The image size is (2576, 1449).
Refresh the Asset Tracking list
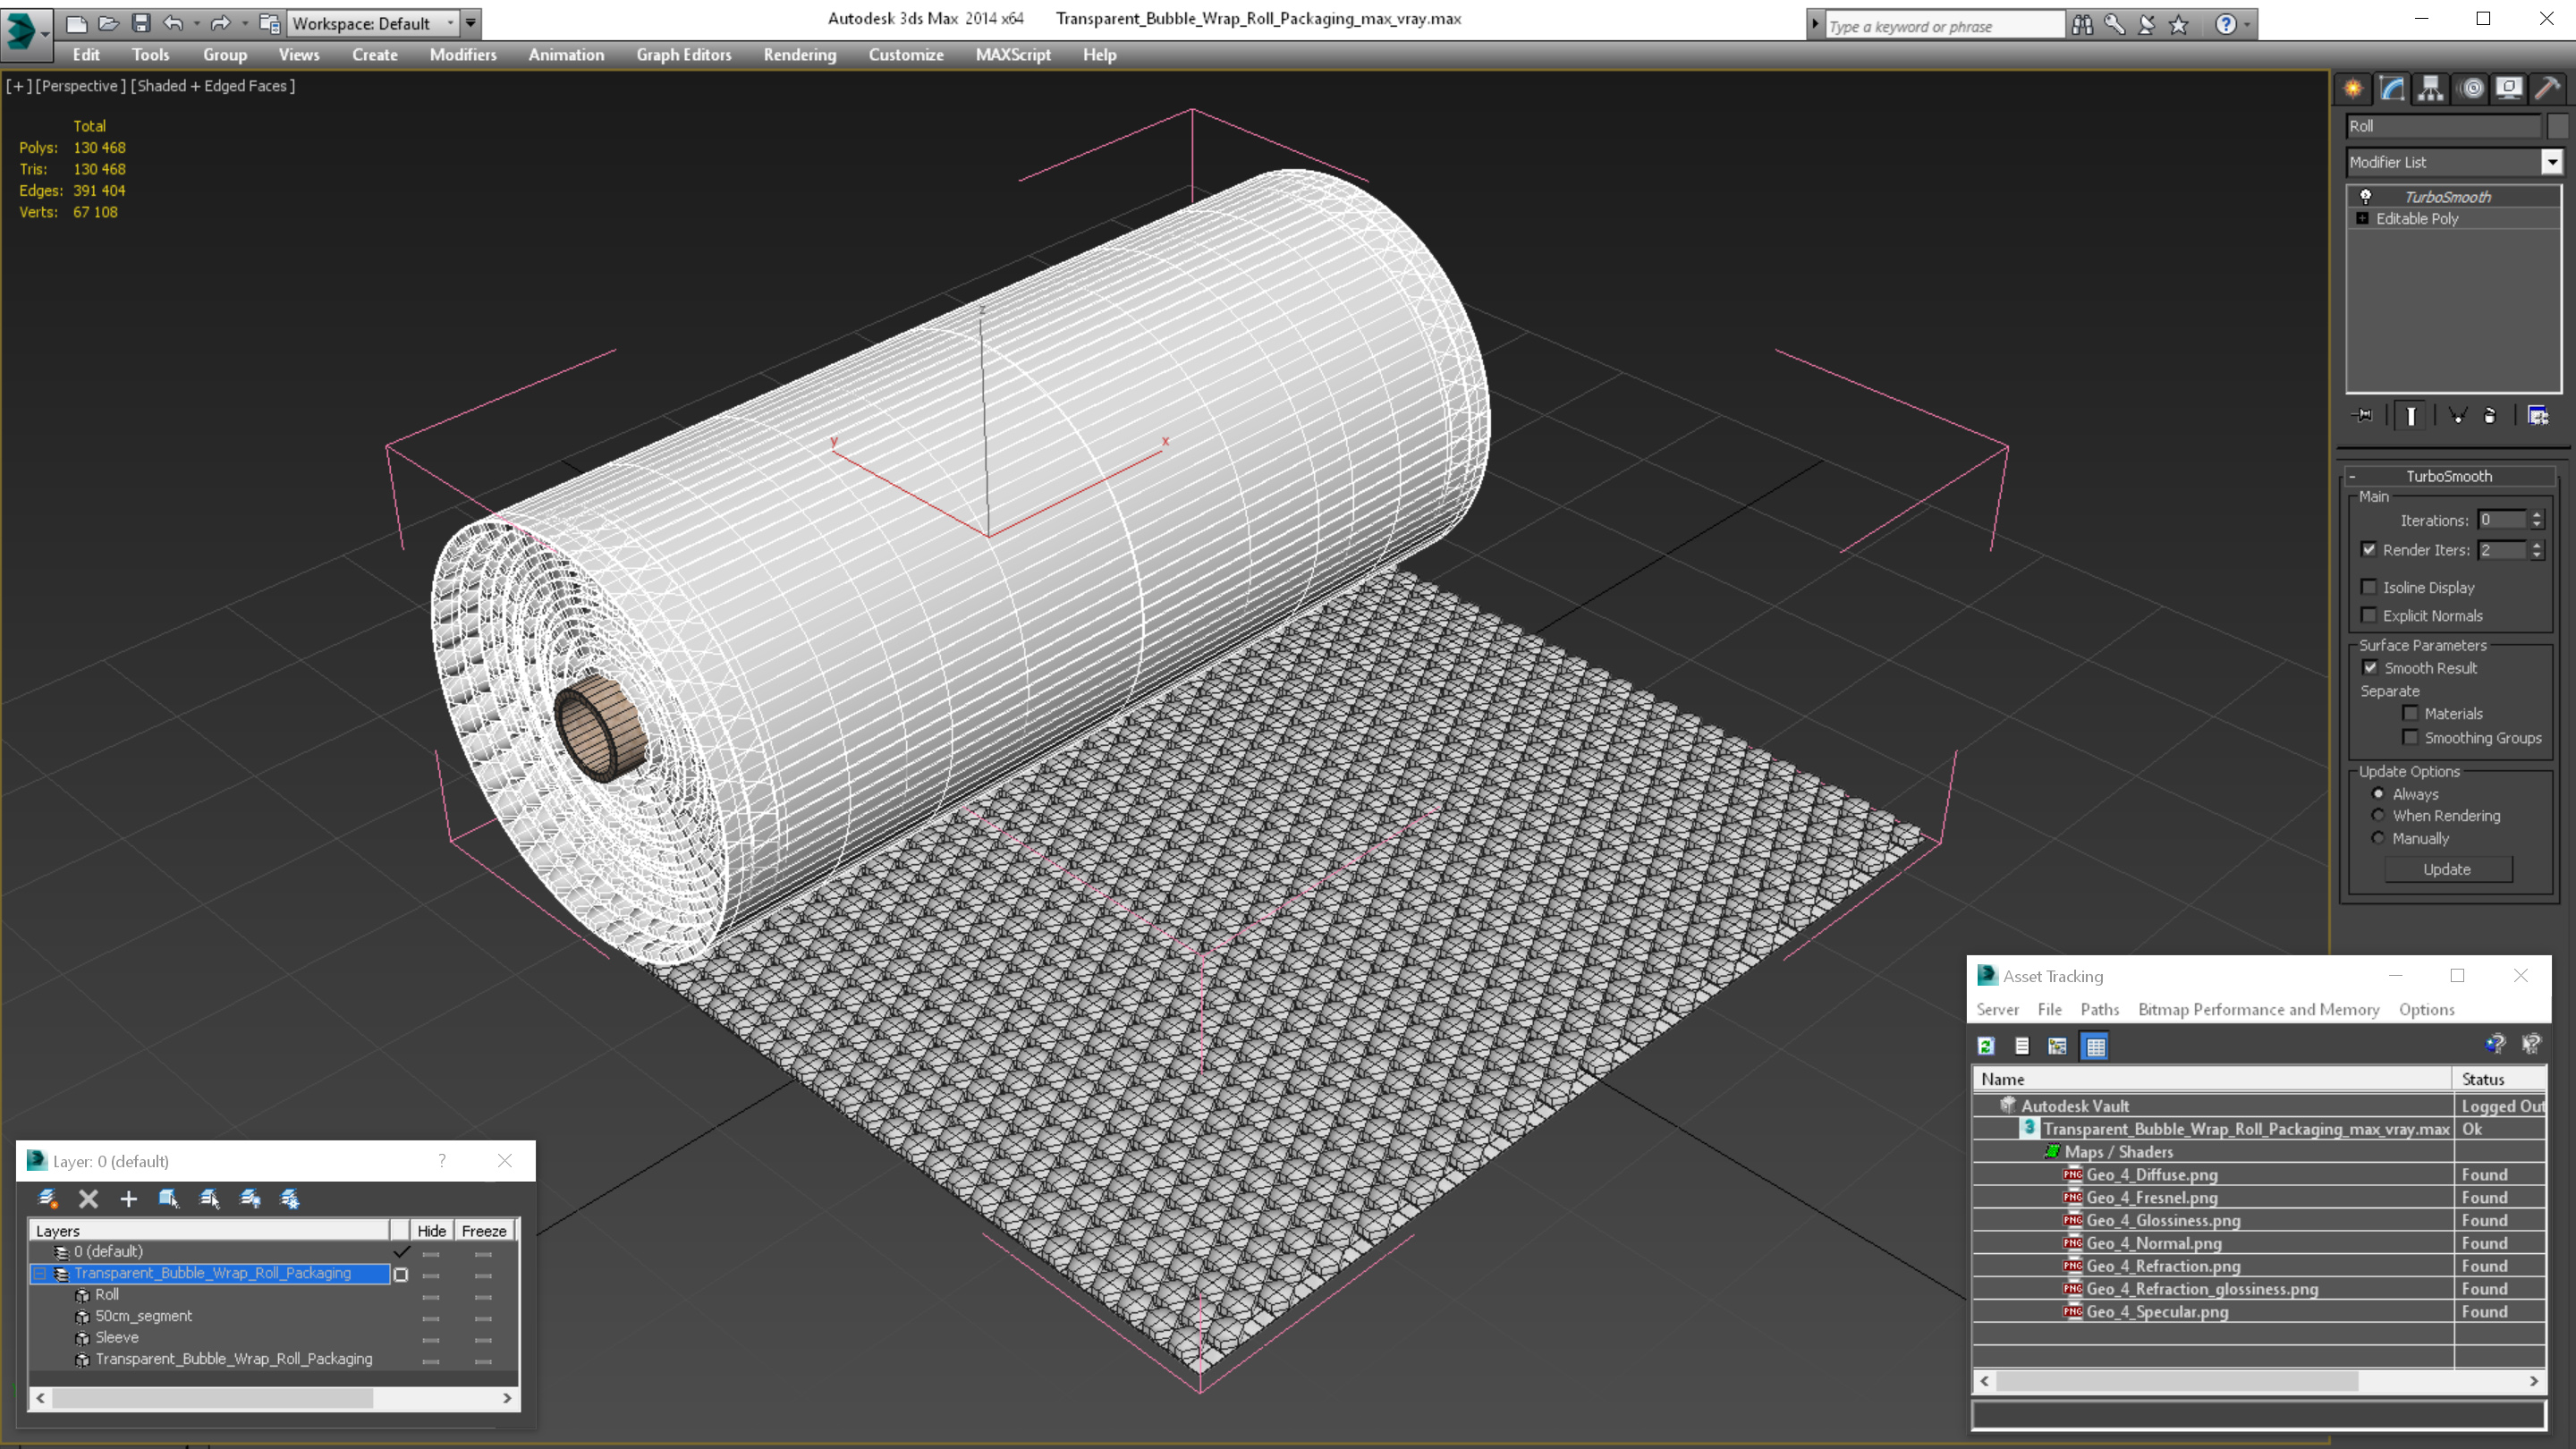coord(1986,1046)
